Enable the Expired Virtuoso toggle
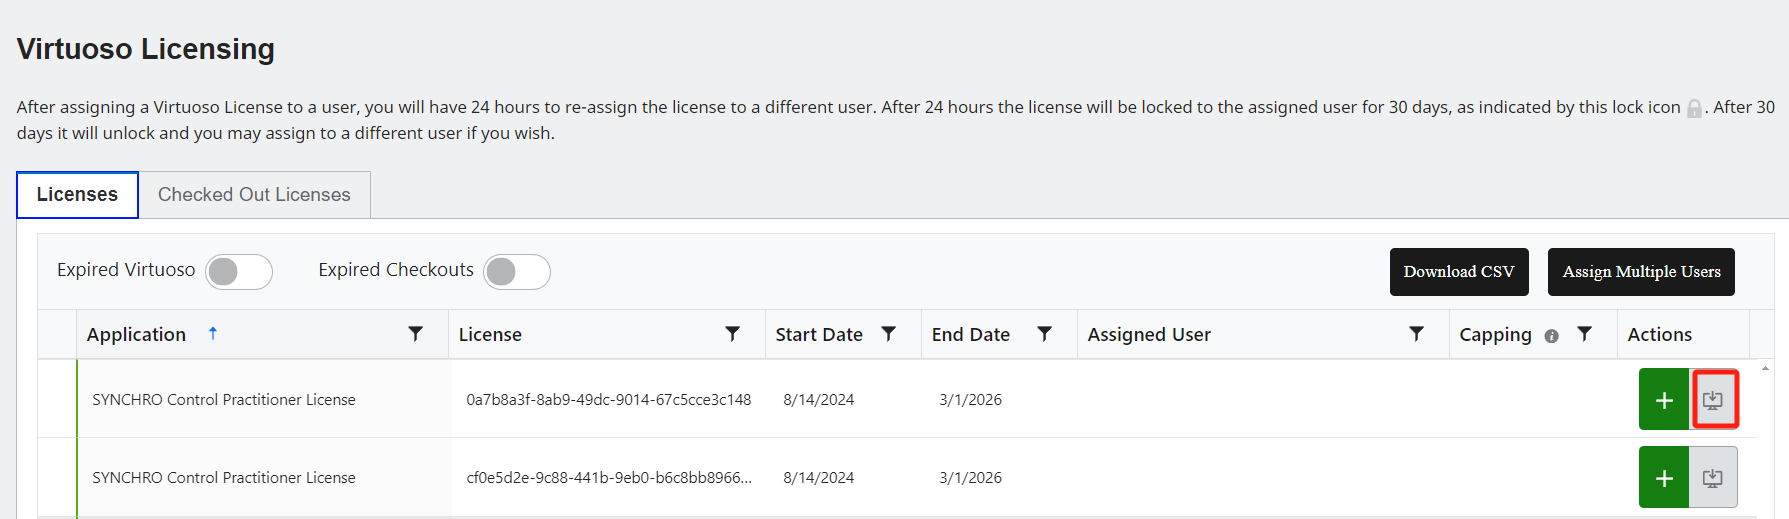The width and height of the screenshot is (1789, 519). [x=239, y=271]
